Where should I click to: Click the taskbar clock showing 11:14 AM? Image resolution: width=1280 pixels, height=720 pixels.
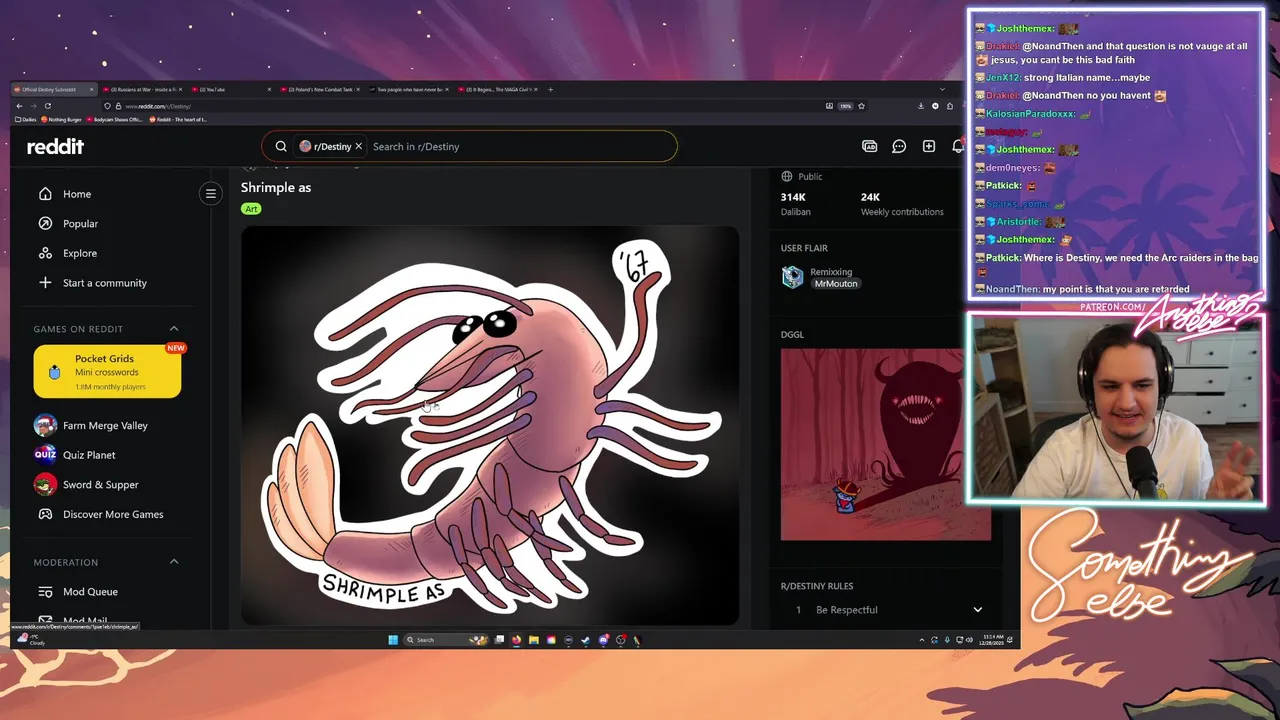tap(992, 640)
